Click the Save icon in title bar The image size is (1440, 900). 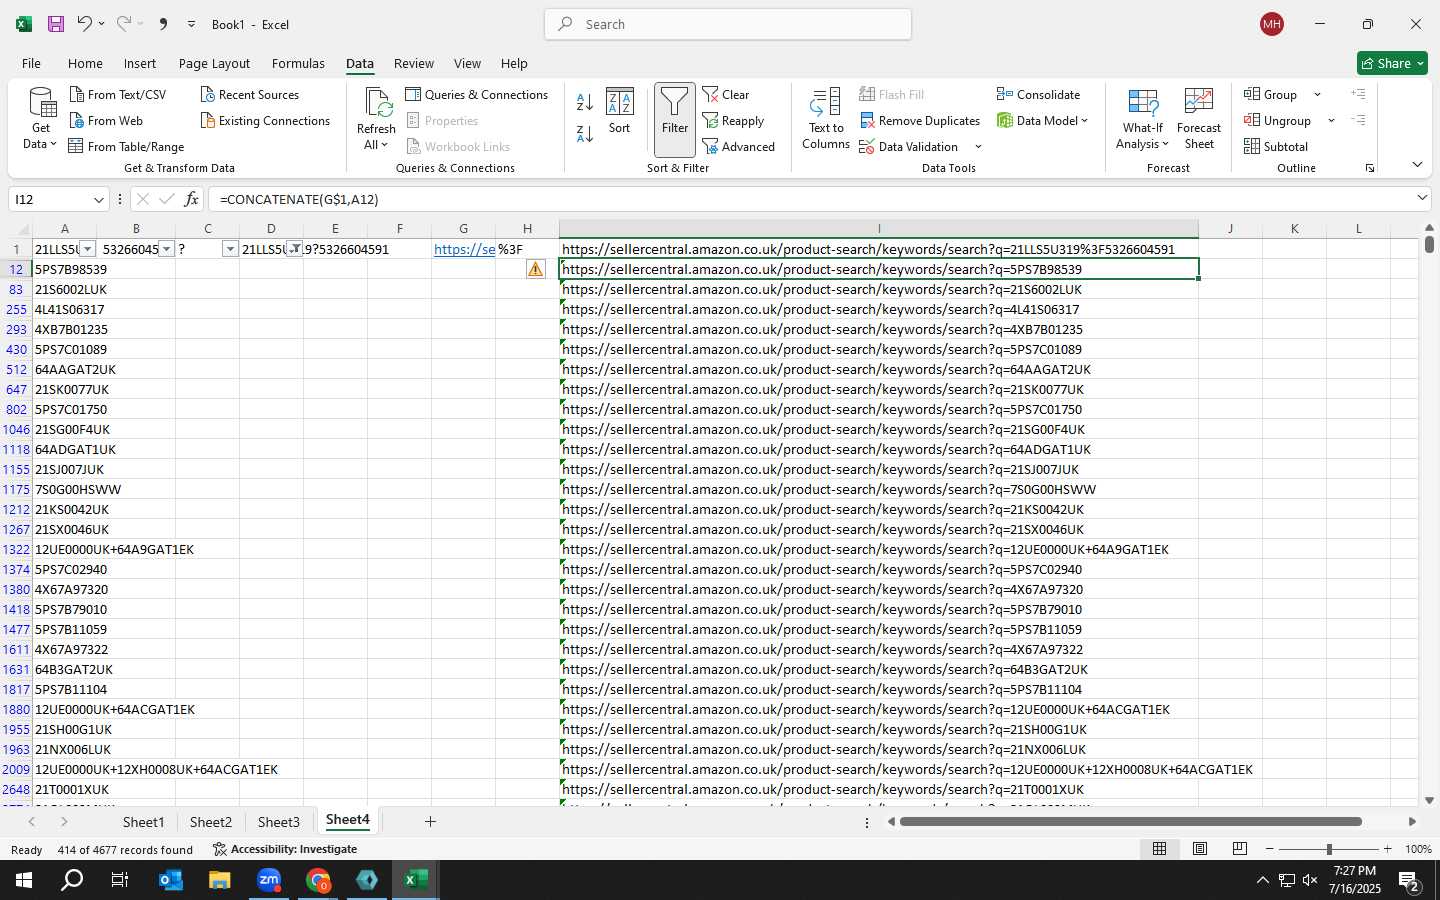click(56, 24)
